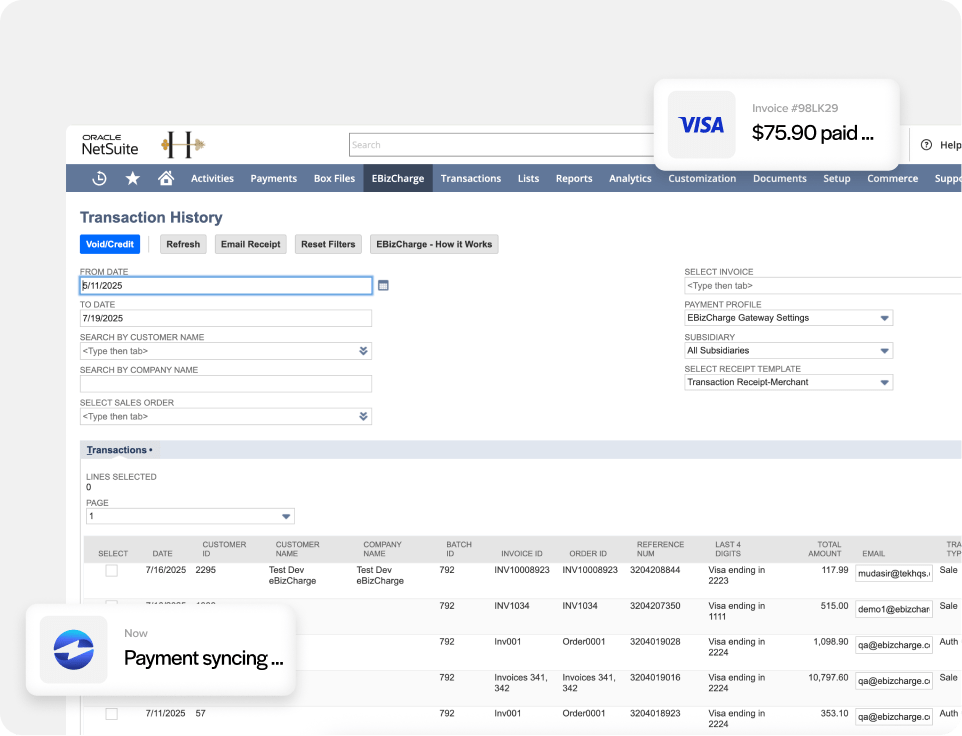Image resolution: width=962 pixels, height=736 pixels.
Task: Click EBizCharge - How it Works button
Action: [x=434, y=244]
